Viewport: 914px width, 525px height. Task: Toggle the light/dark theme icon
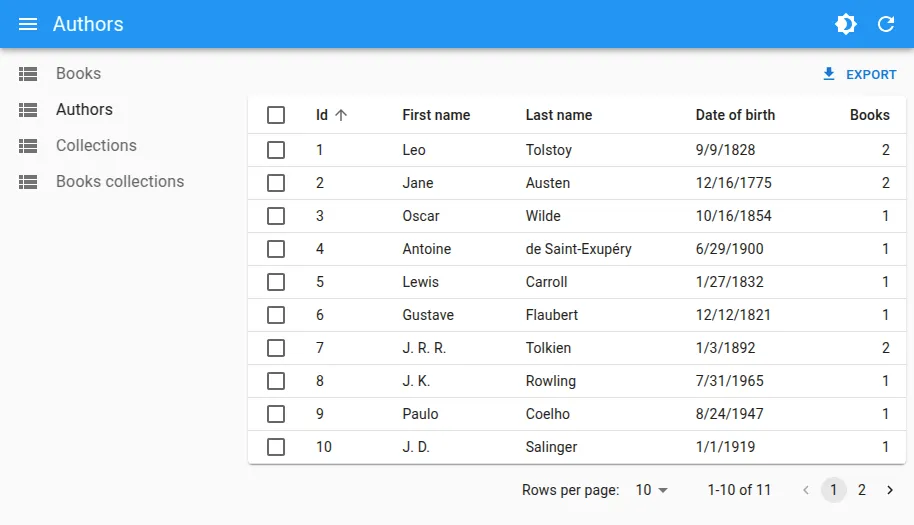[846, 24]
